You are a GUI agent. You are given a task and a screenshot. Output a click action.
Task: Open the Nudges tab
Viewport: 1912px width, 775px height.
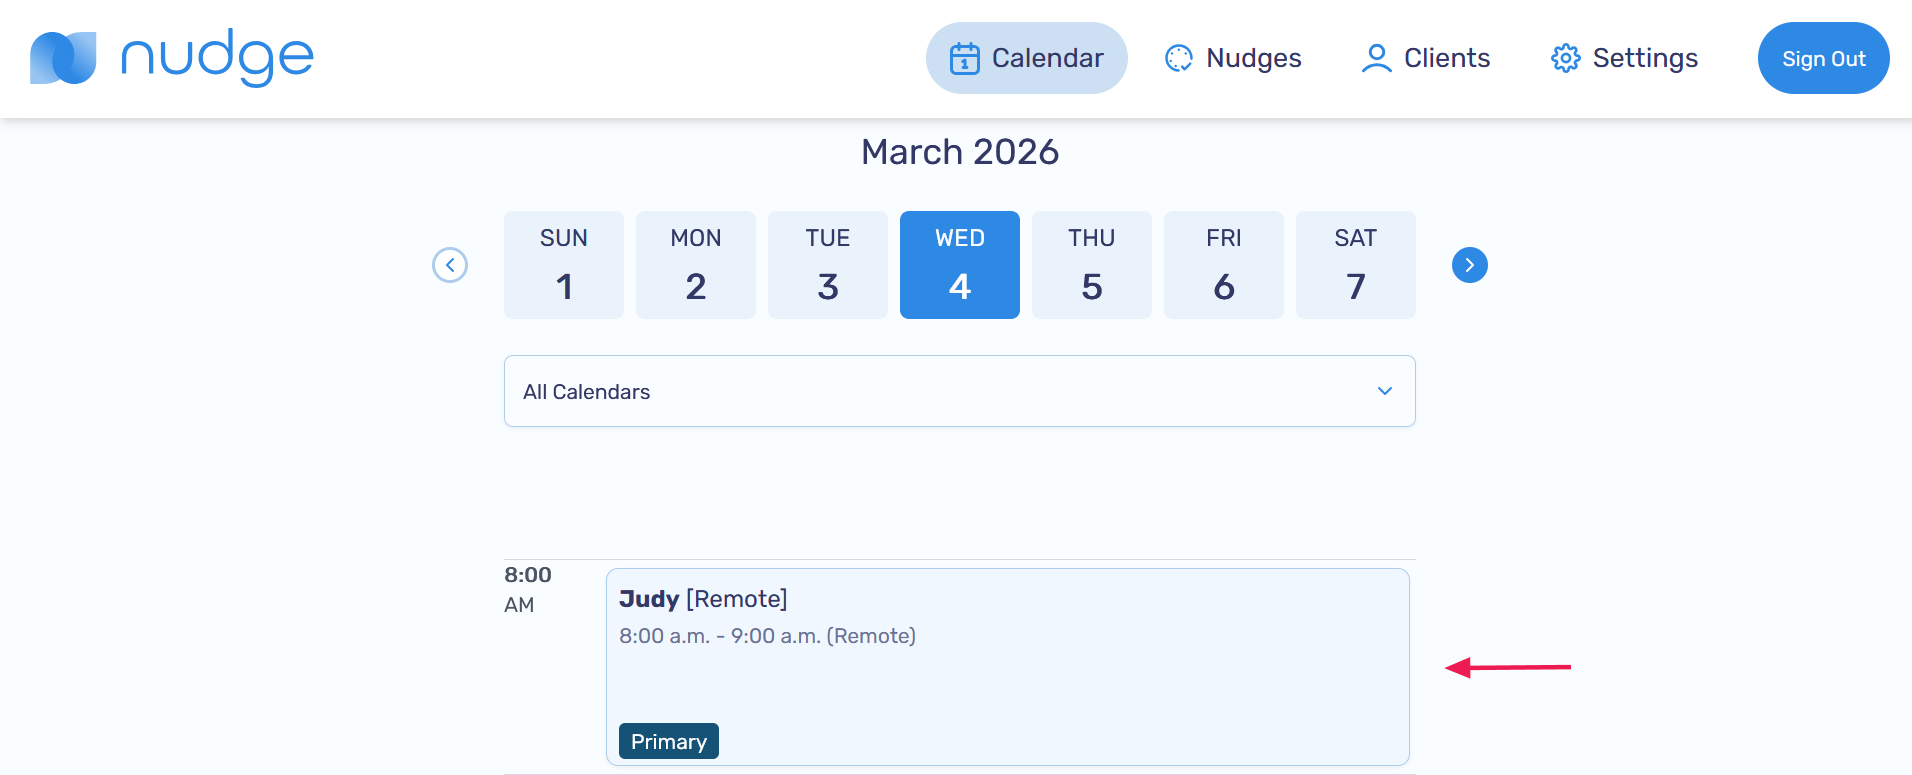click(1234, 58)
